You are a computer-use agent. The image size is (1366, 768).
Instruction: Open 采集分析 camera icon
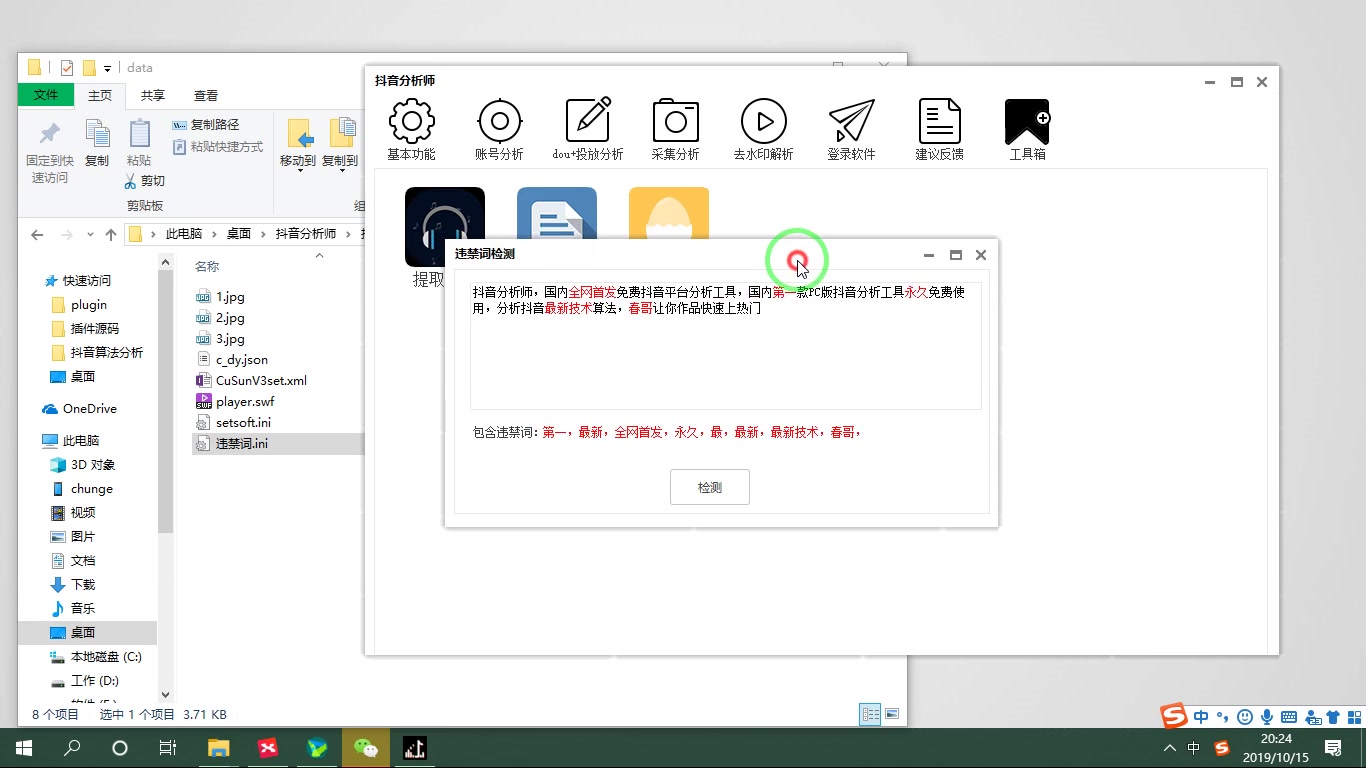tap(675, 122)
